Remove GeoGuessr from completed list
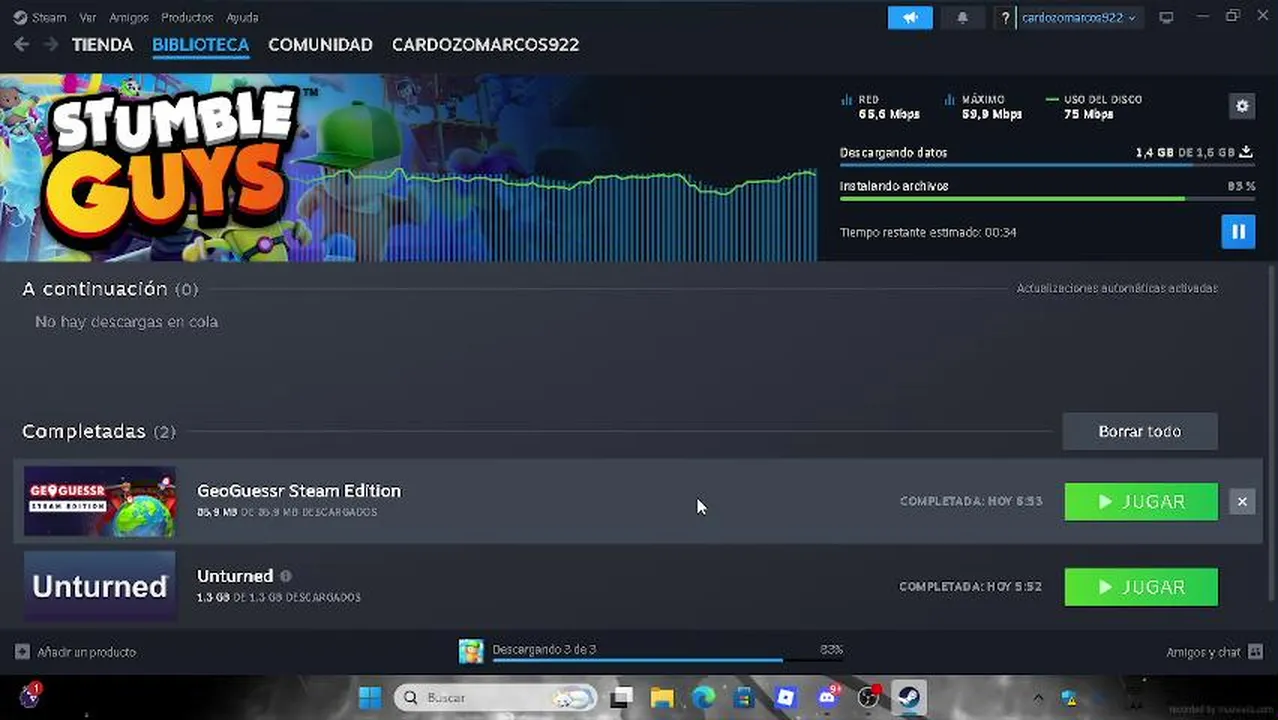The width and height of the screenshot is (1278, 720). point(1242,502)
